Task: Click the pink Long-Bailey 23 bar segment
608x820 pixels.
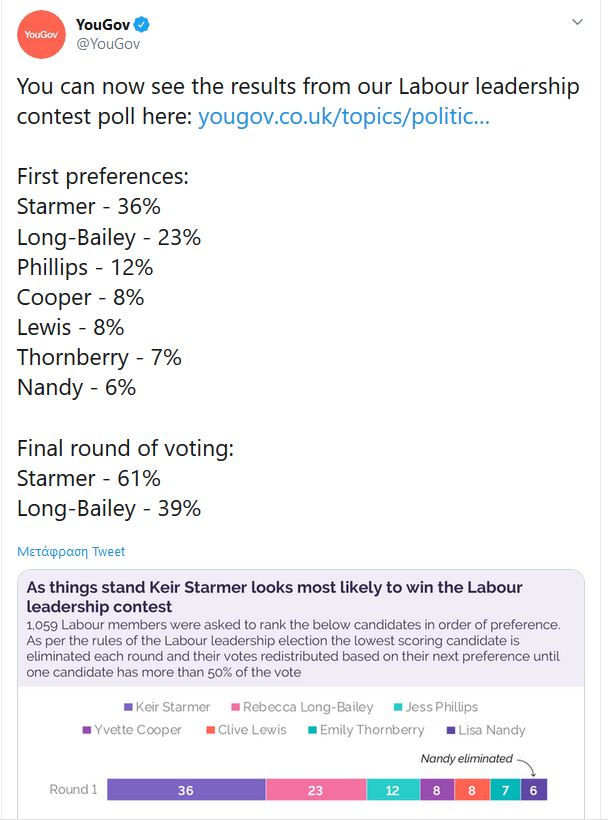Action: (316, 790)
